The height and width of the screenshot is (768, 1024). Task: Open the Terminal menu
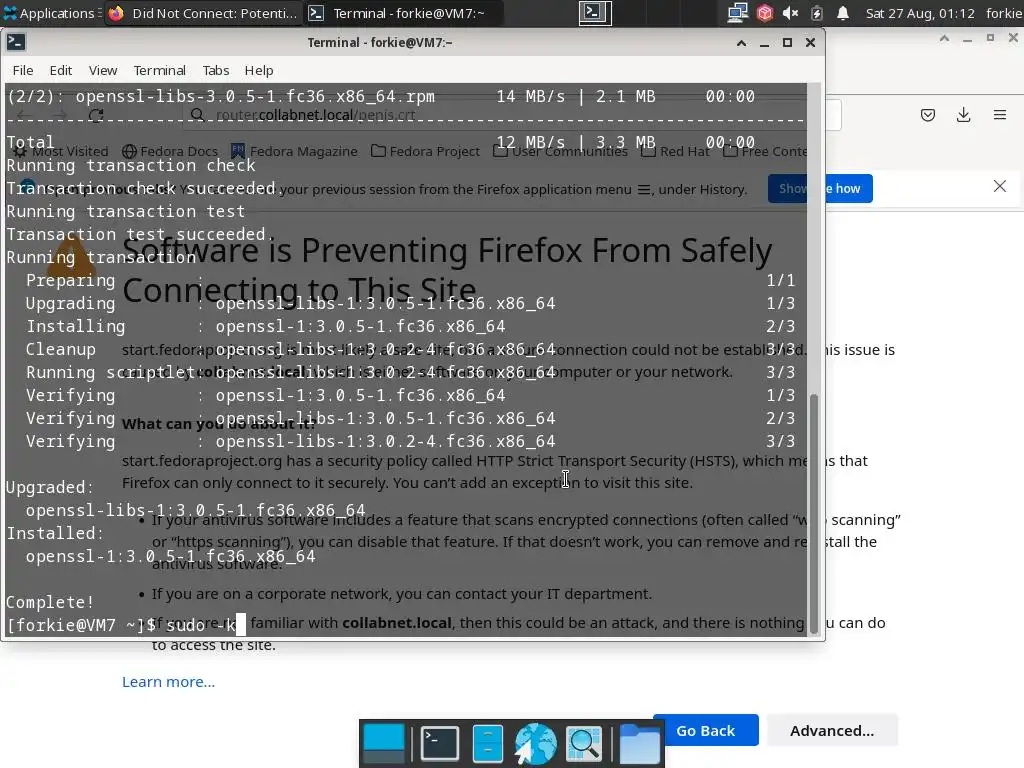pos(159,71)
